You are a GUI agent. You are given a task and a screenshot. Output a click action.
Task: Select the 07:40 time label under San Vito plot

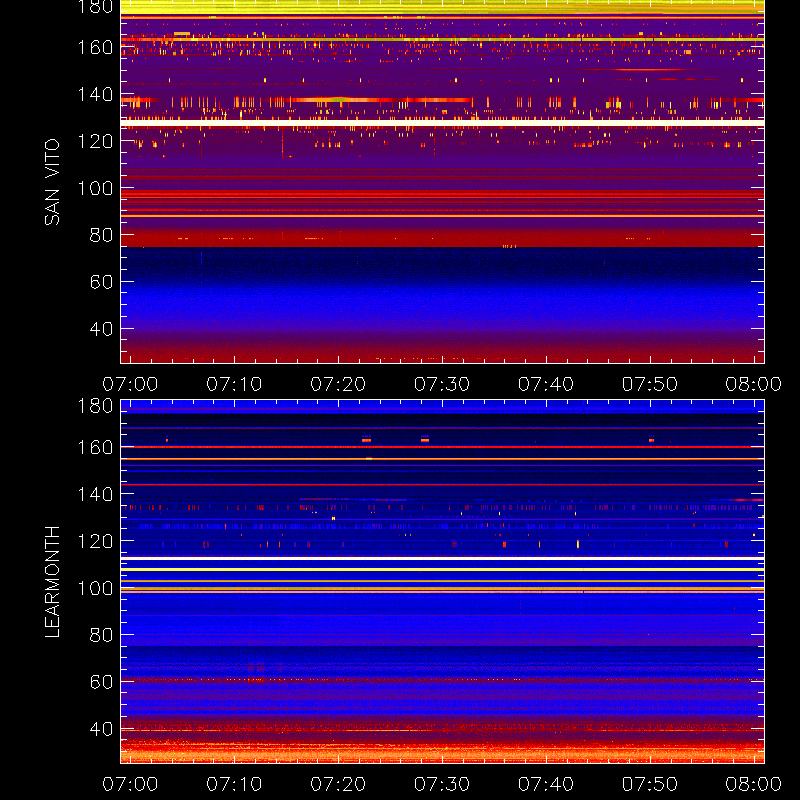tap(546, 384)
